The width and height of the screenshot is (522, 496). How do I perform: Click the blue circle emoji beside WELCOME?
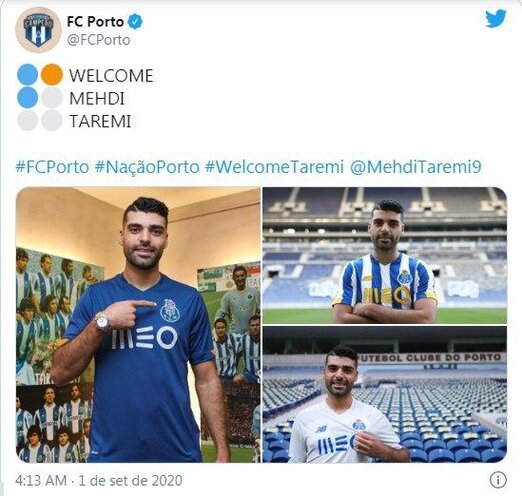[27, 75]
